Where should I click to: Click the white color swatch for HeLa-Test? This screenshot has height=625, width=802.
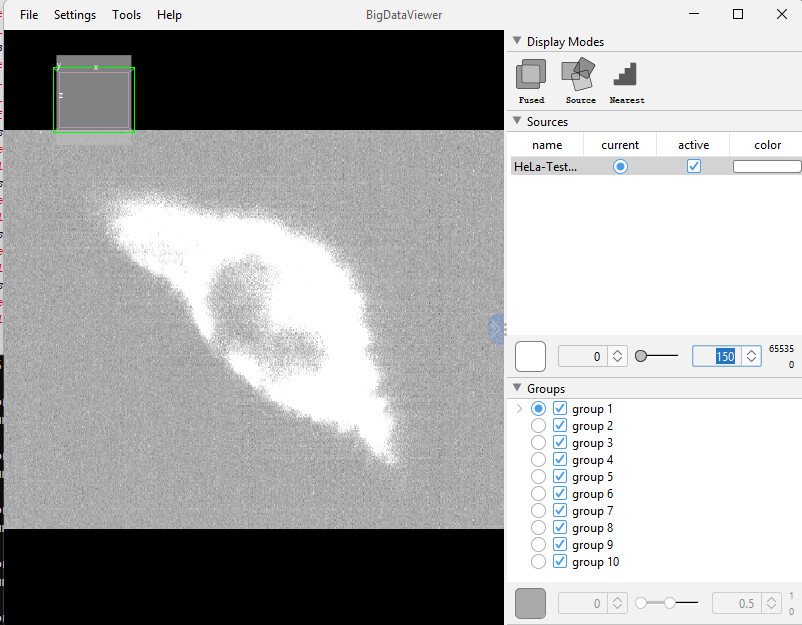point(766,166)
